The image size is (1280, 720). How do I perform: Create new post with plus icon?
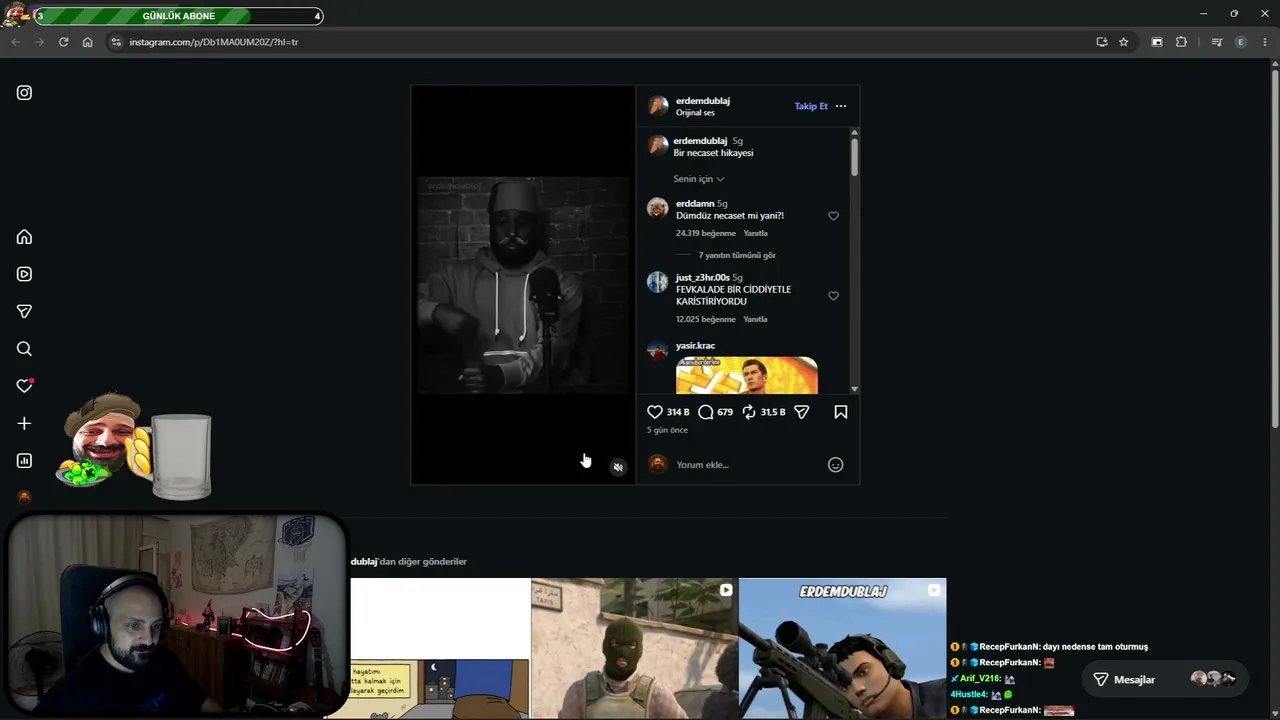click(x=24, y=423)
